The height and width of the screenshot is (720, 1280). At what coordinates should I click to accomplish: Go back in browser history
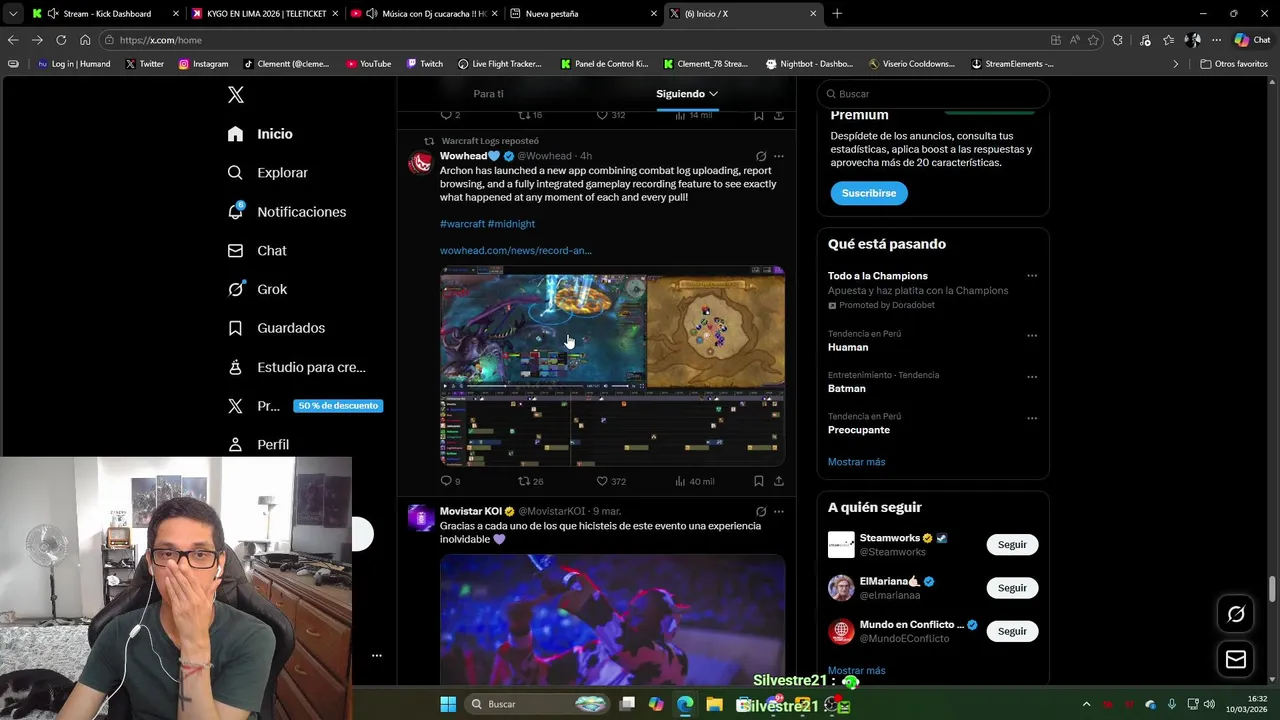click(13, 40)
